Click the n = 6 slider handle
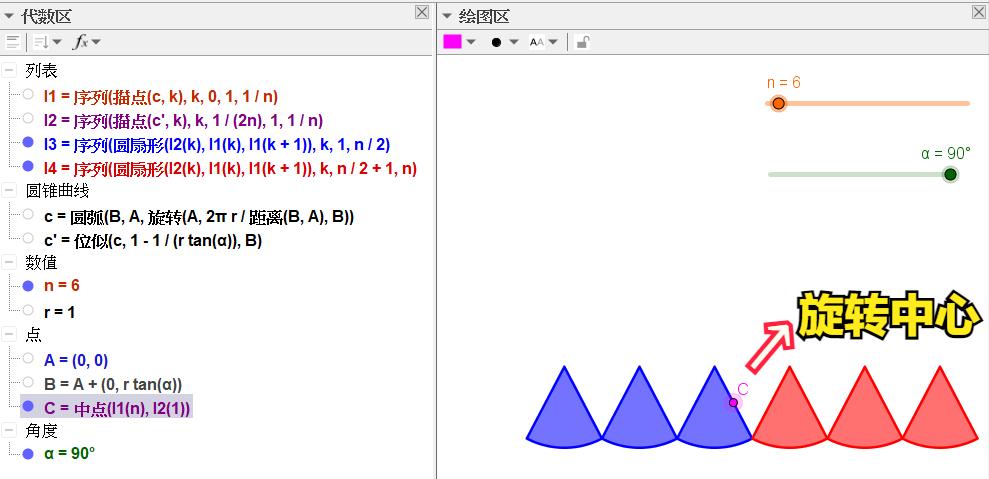The width and height of the screenshot is (989, 479). pos(778,103)
